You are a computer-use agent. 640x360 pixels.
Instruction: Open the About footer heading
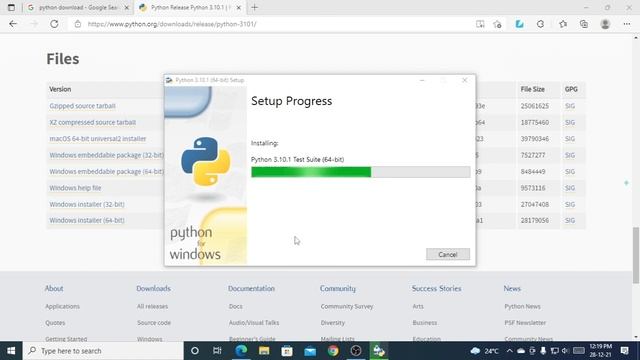coord(54,288)
